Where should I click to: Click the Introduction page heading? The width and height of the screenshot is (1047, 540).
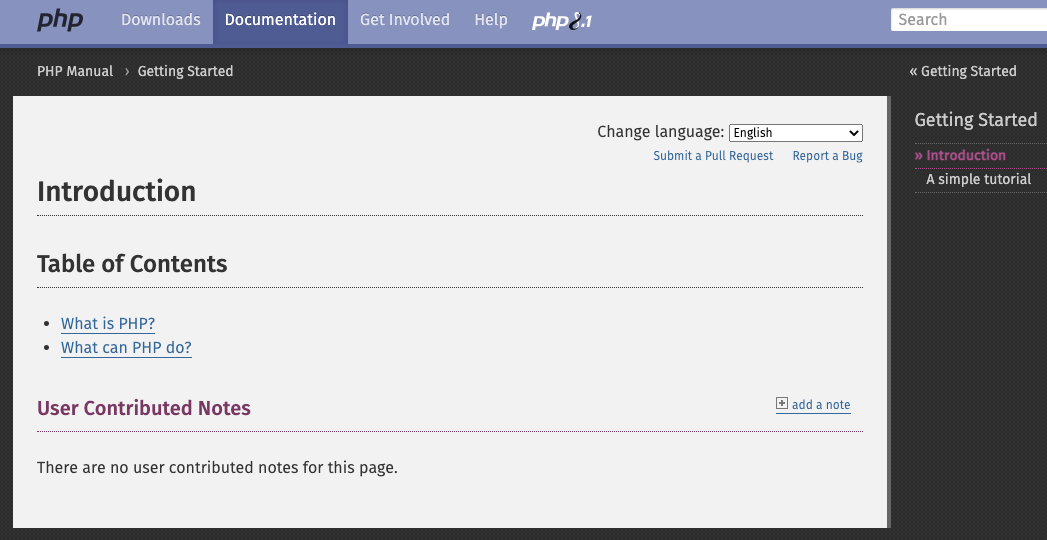(x=117, y=192)
